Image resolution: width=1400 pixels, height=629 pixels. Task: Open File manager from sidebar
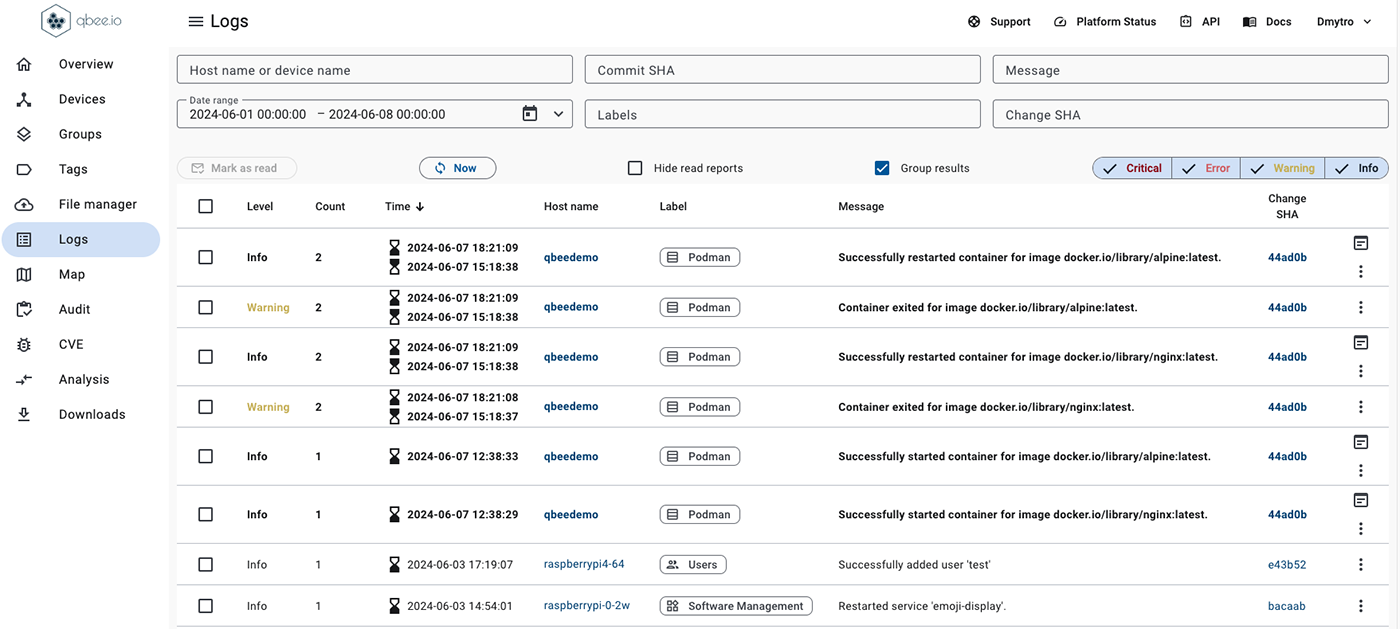click(81, 204)
